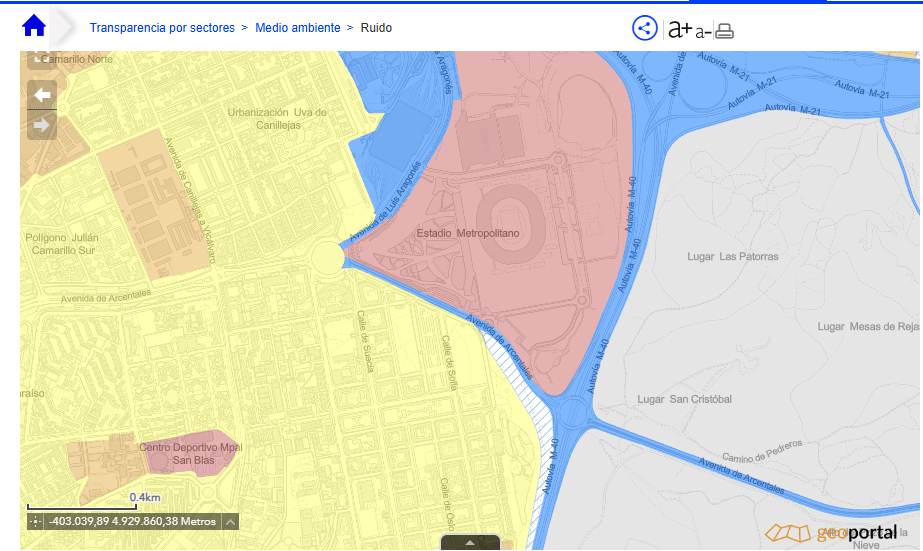Open the share options icon
Image resolution: width=923 pixels, height=551 pixels.
pyautogui.click(x=645, y=28)
